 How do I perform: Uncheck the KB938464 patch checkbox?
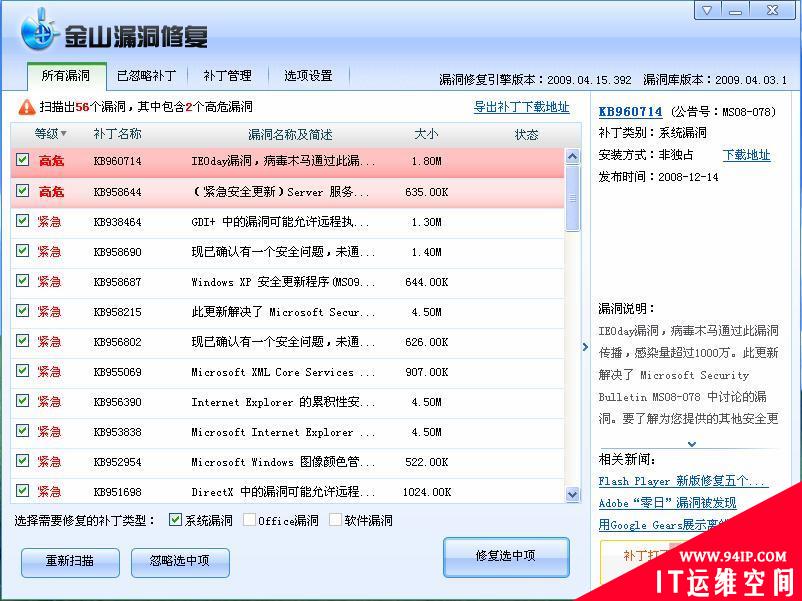(23, 220)
